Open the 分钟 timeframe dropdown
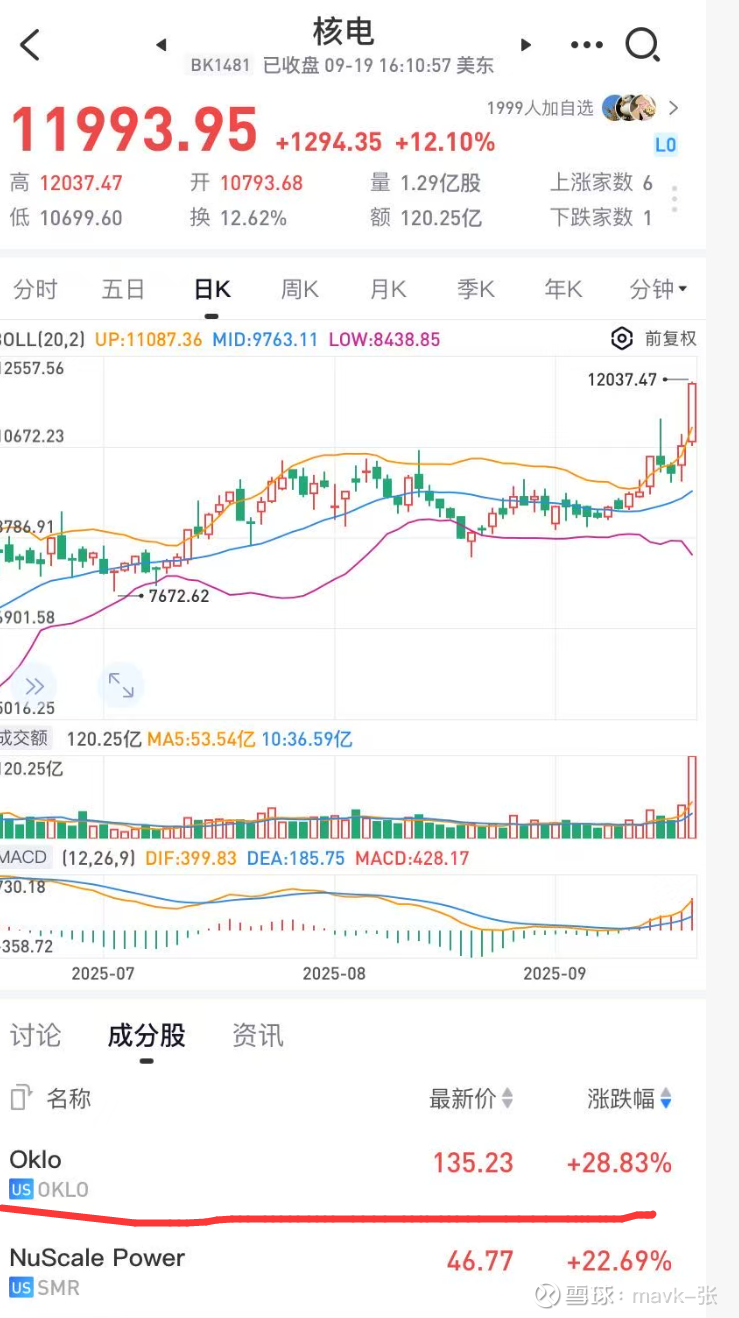 click(x=659, y=290)
